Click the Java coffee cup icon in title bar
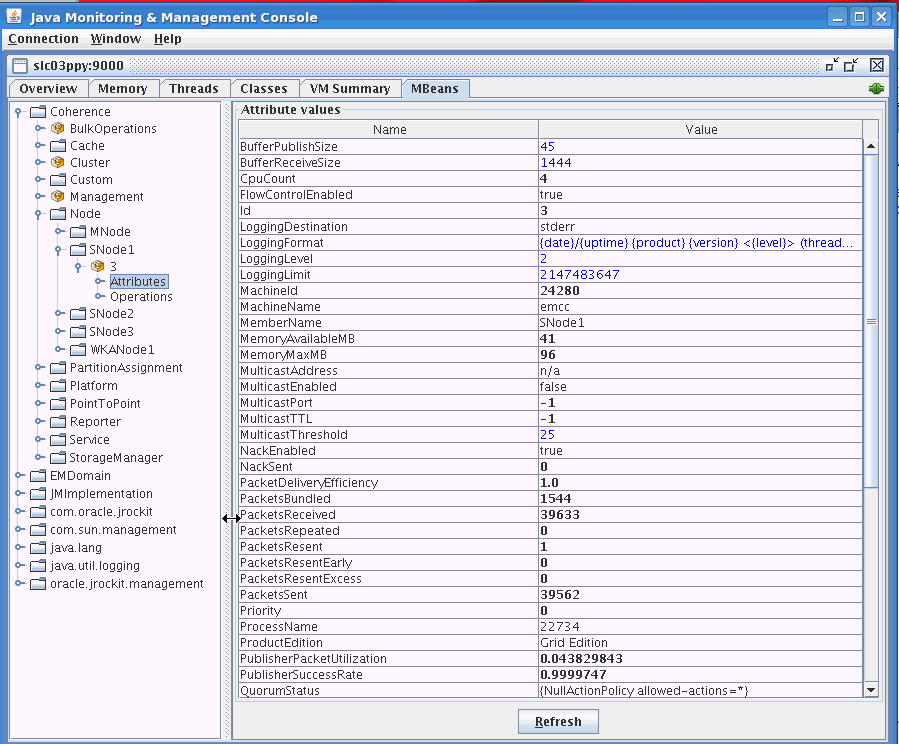This screenshot has height=744, width=899. 14,17
